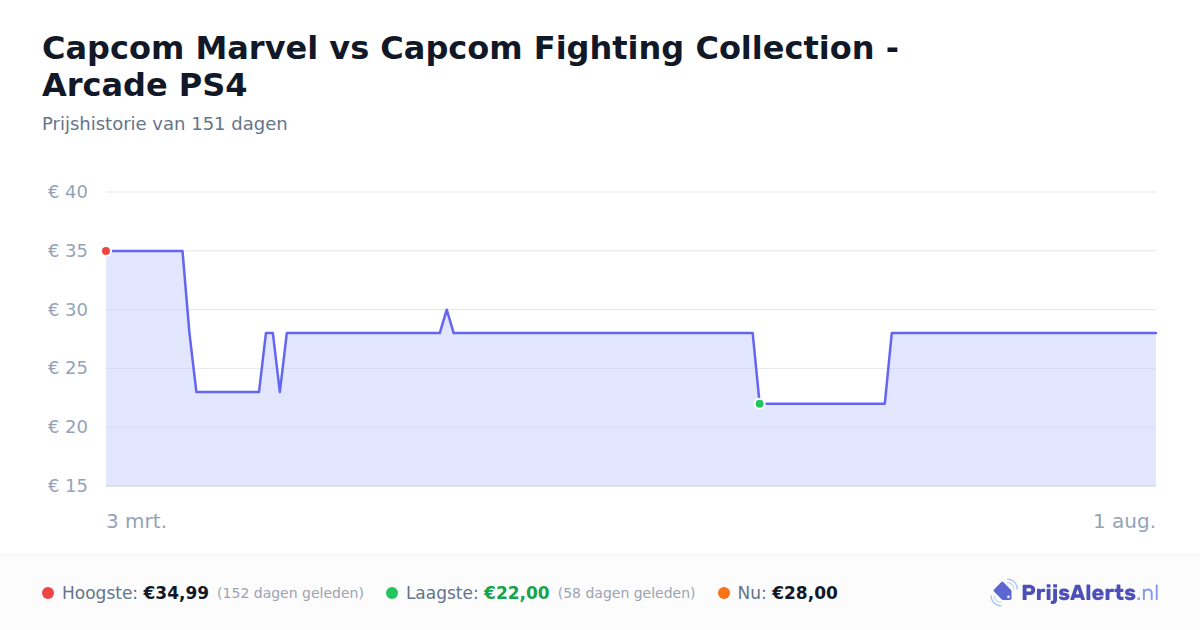Click the Prijshistorie van 151 dagen subtitle
Screen dimensions: 1200x630
(165, 124)
